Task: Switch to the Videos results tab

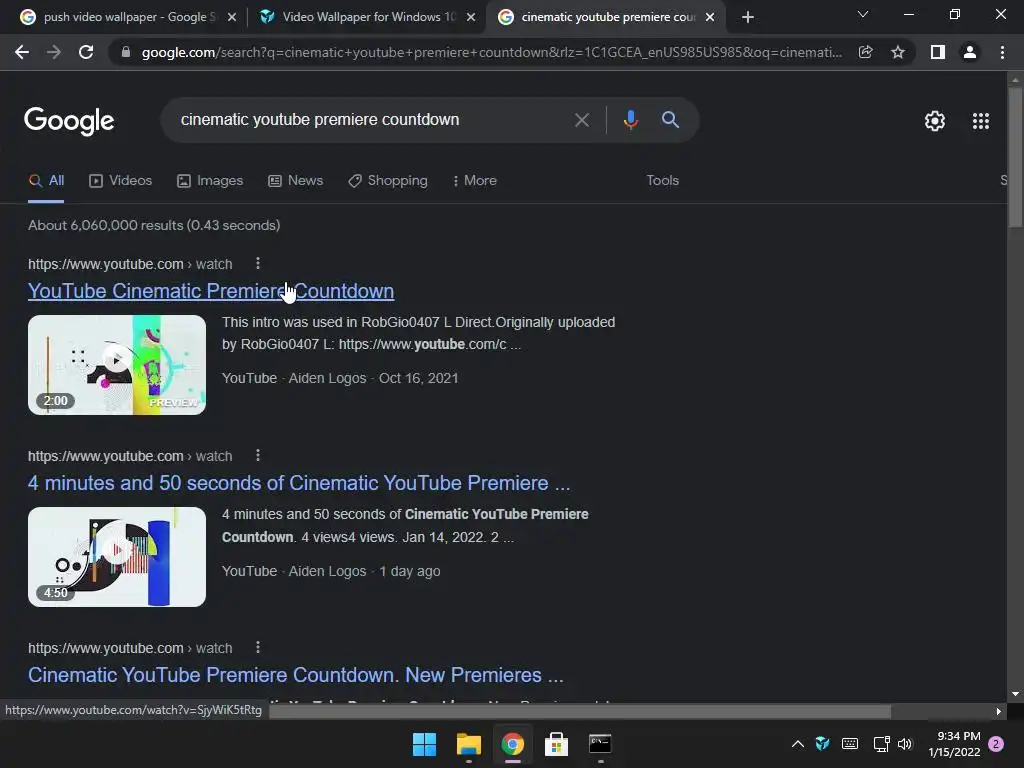Action: click(x=120, y=181)
